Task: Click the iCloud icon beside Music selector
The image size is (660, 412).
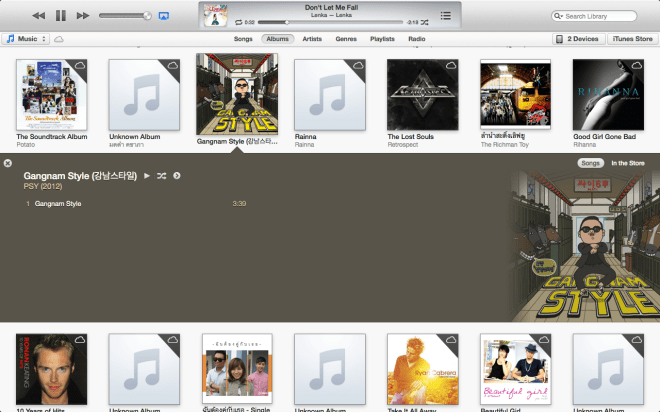Action: tap(58, 39)
